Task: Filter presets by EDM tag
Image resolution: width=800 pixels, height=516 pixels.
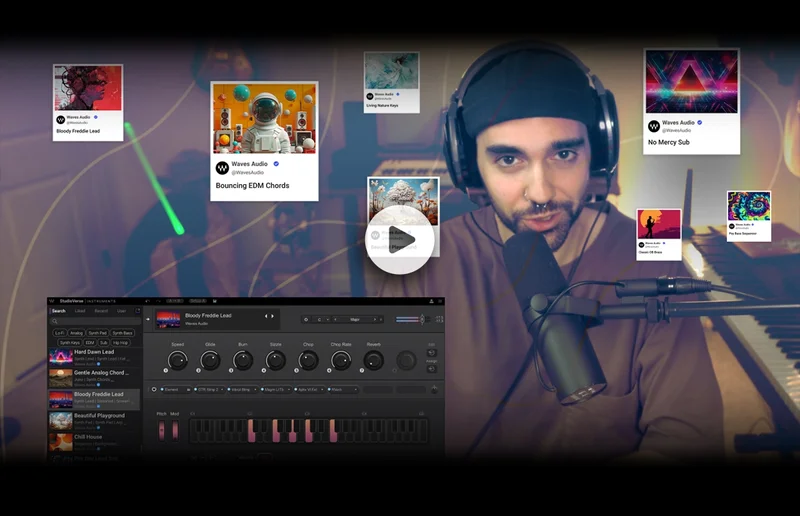Action: 90,343
